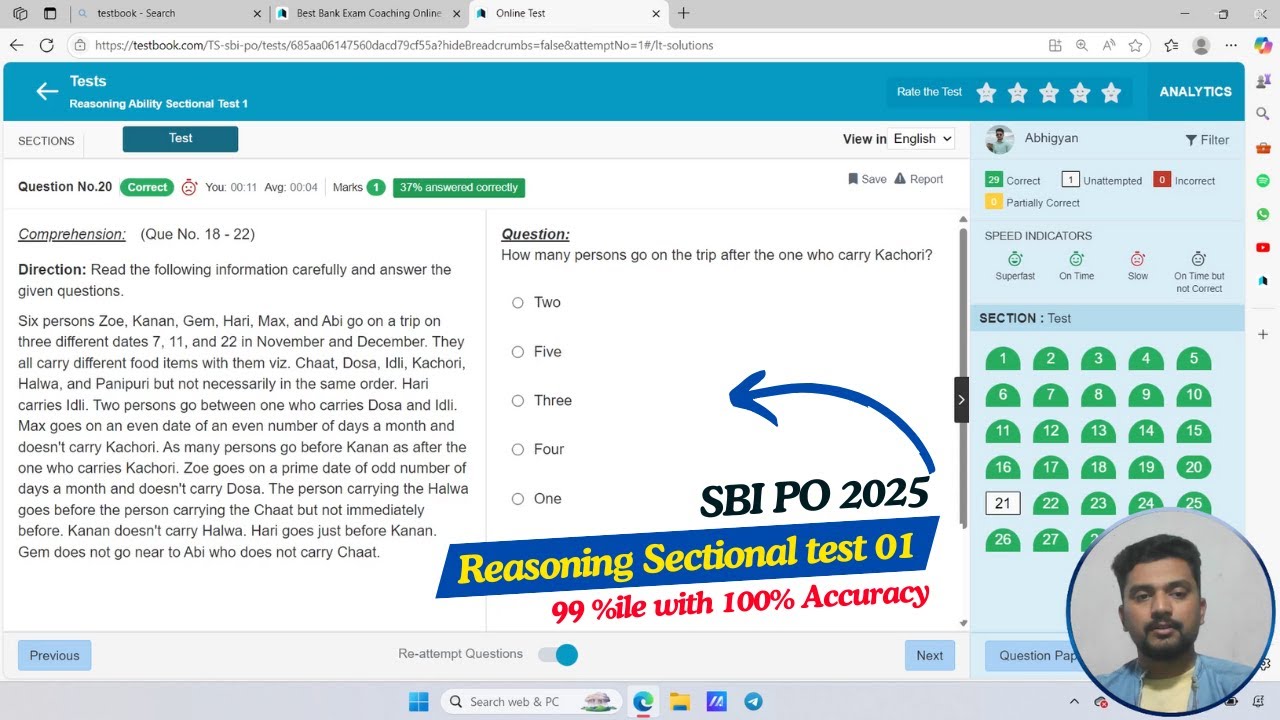Open YouTube in Edge sidebar
The height and width of the screenshot is (720, 1280).
[x=1263, y=247]
